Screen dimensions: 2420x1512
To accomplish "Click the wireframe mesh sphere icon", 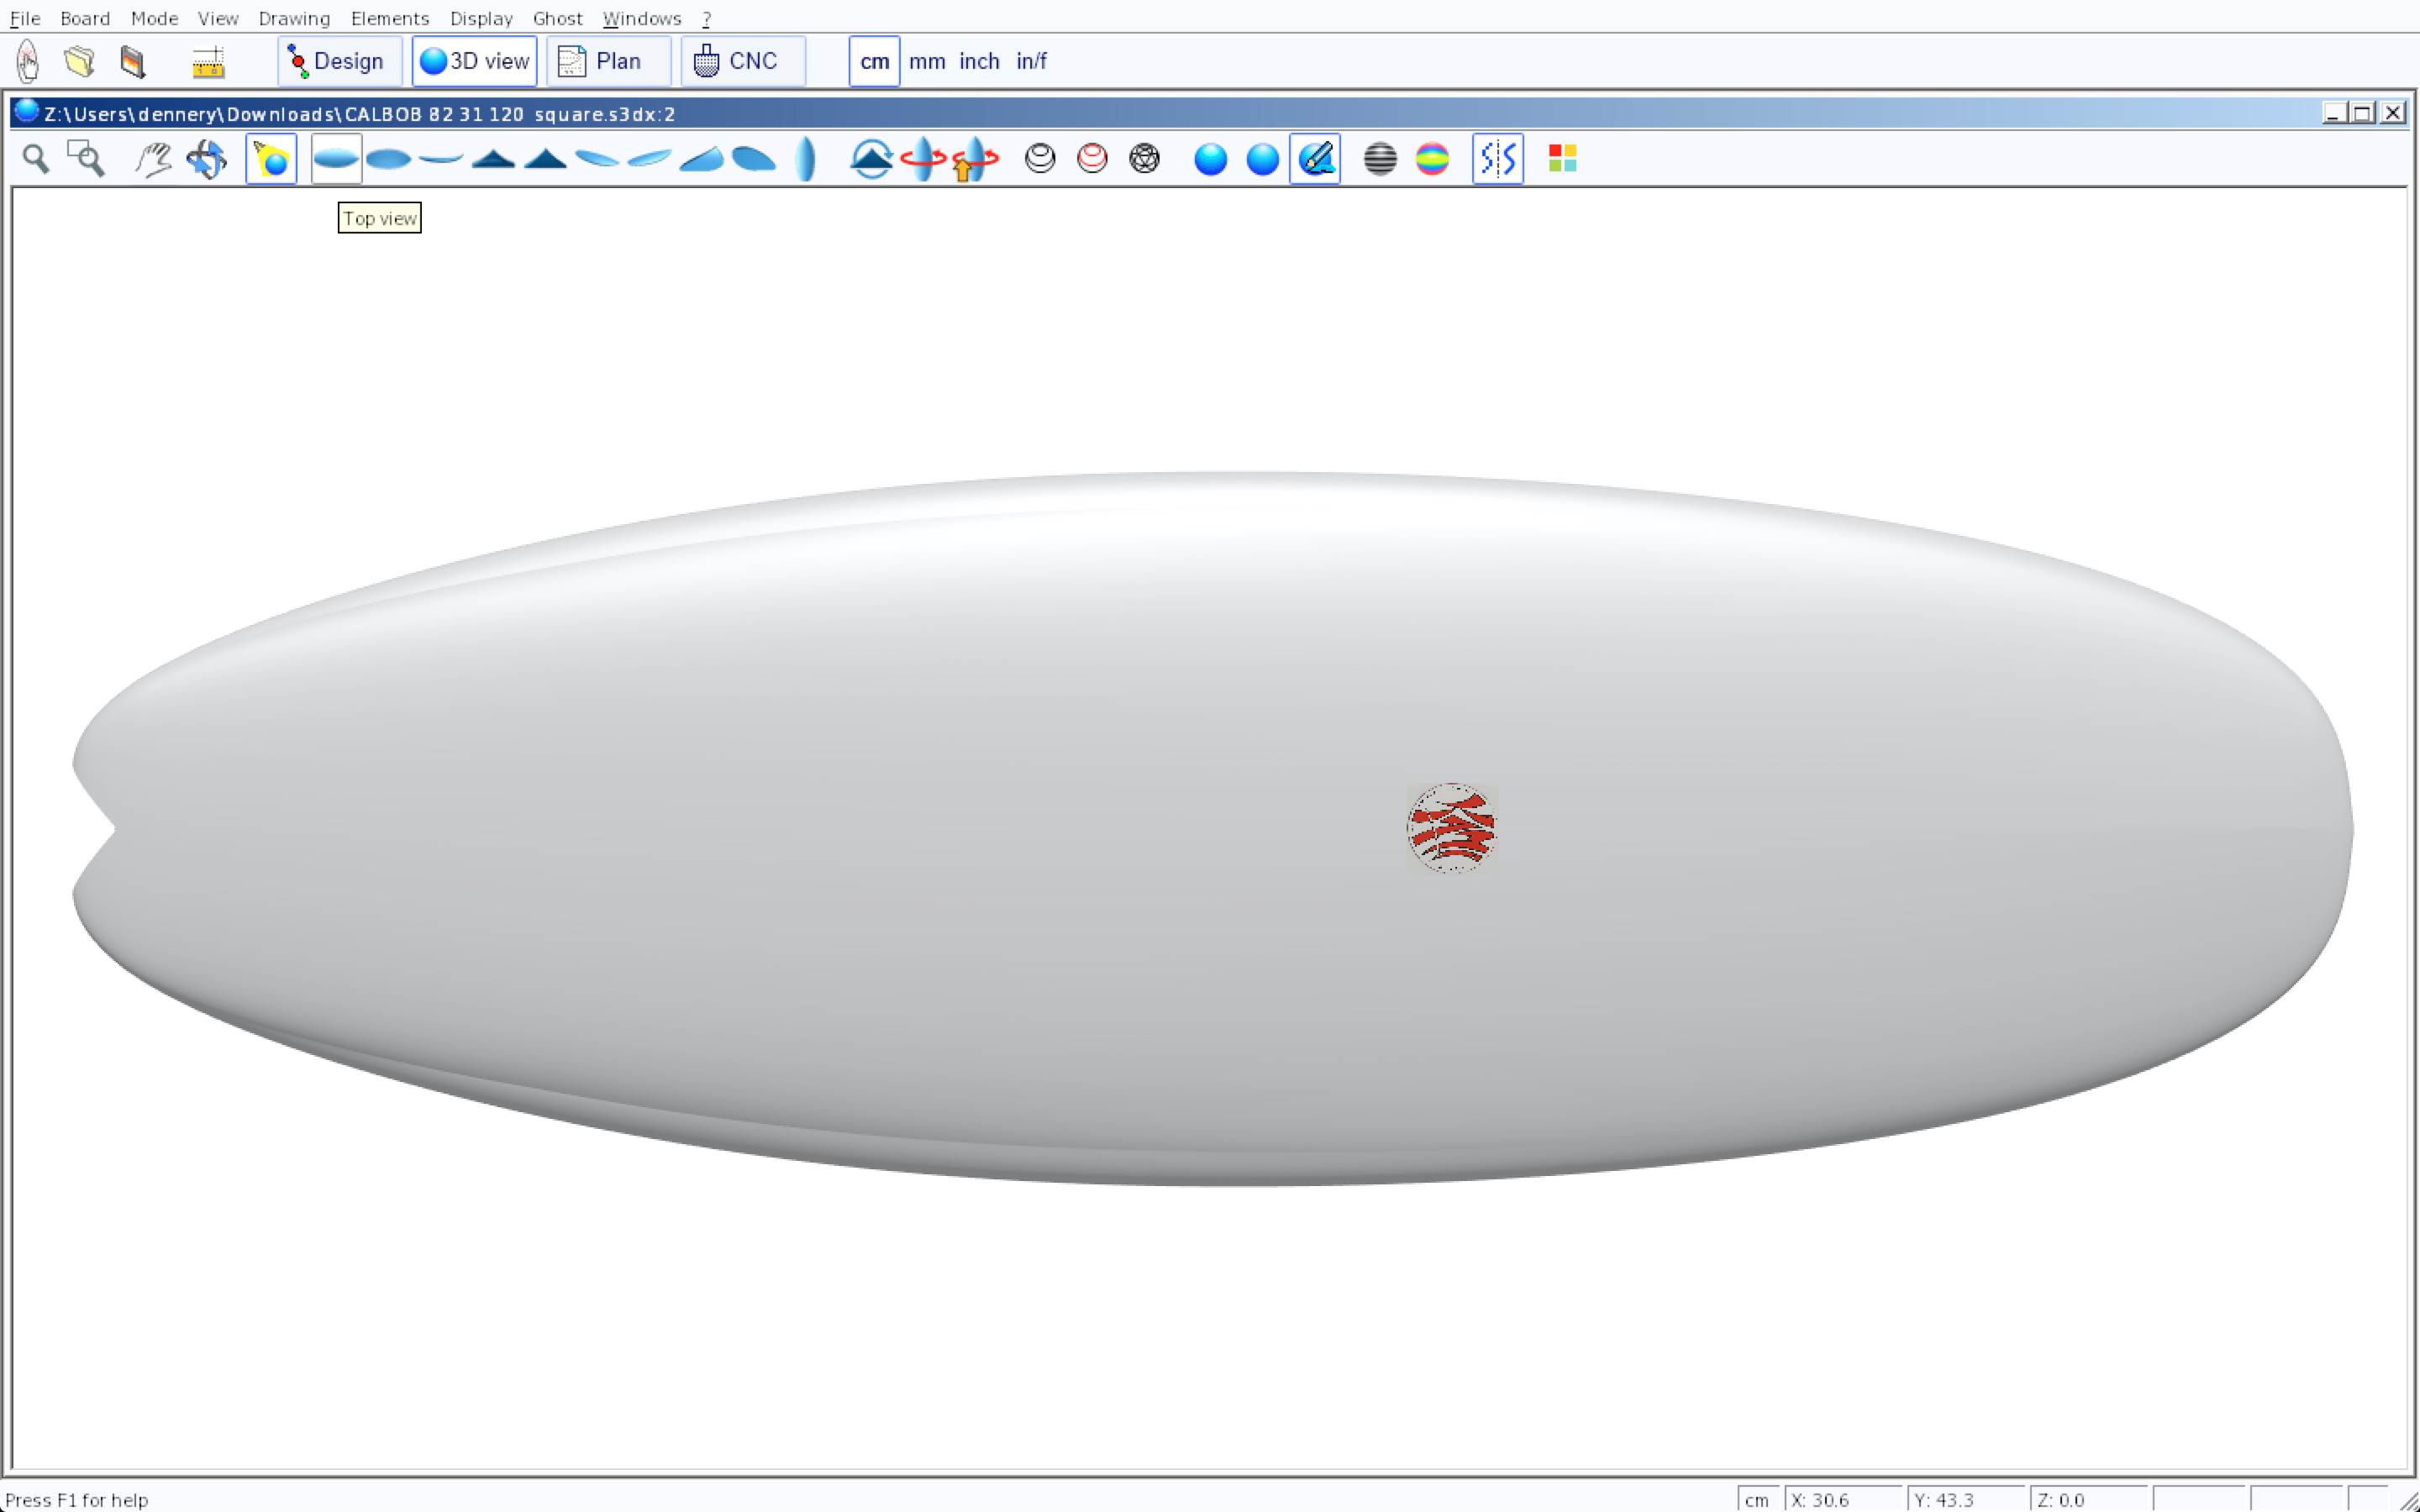I will coord(1144,159).
